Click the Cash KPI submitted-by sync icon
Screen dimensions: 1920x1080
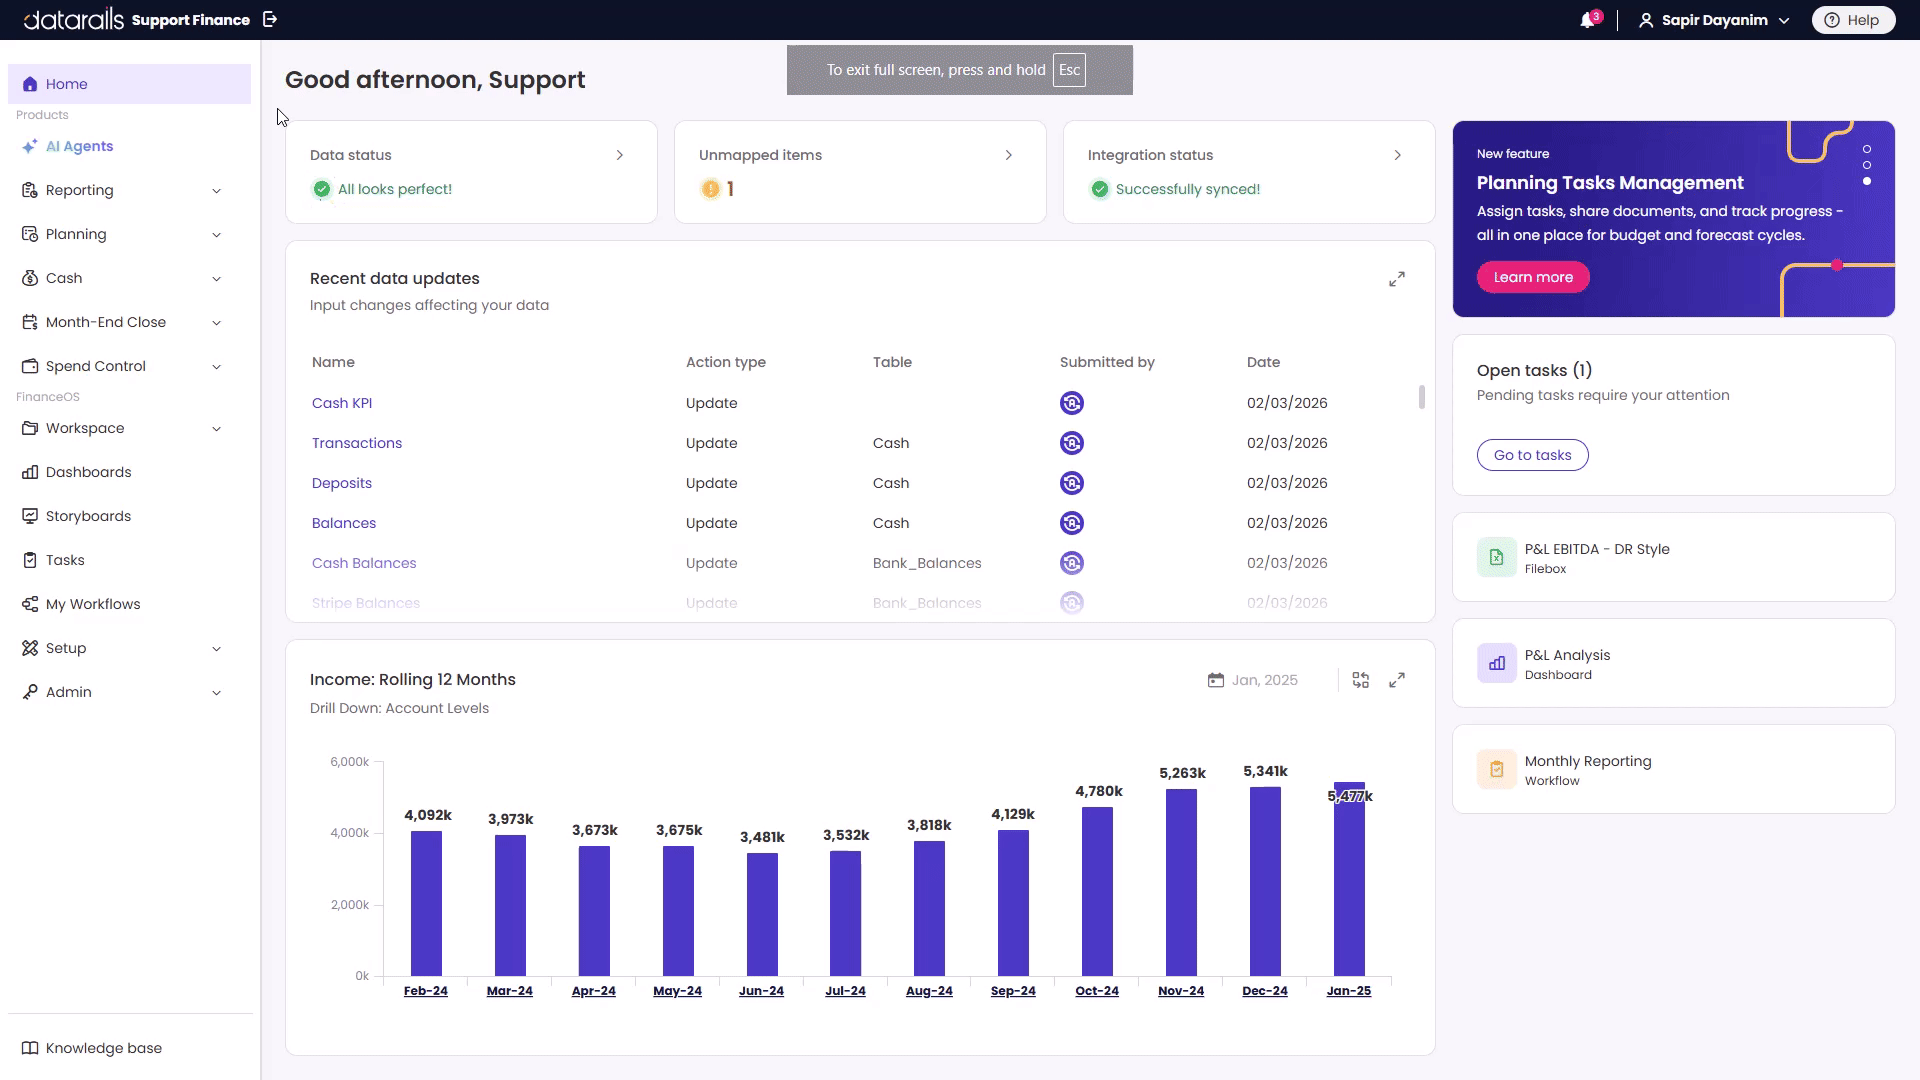pyautogui.click(x=1071, y=403)
